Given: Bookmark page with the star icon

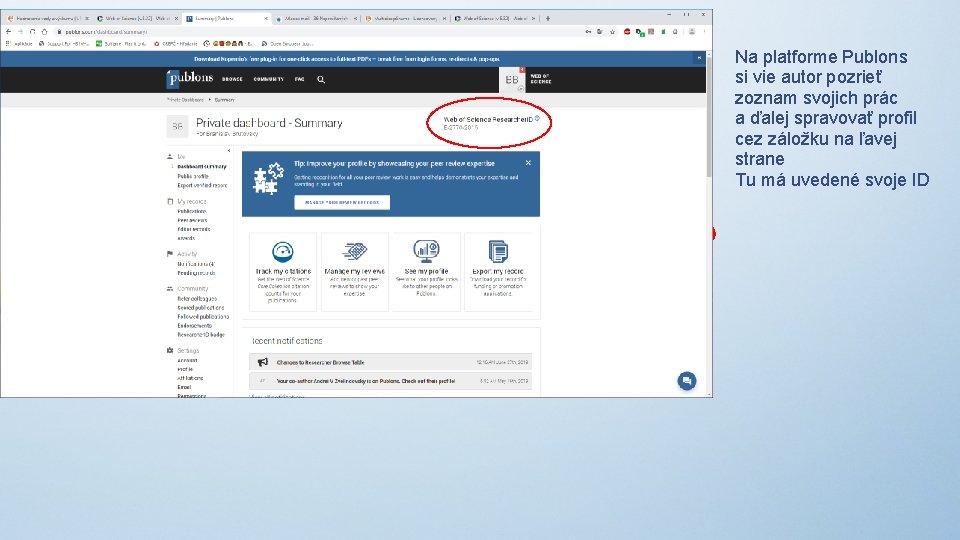Looking at the screenshot, I should (612, 32).
